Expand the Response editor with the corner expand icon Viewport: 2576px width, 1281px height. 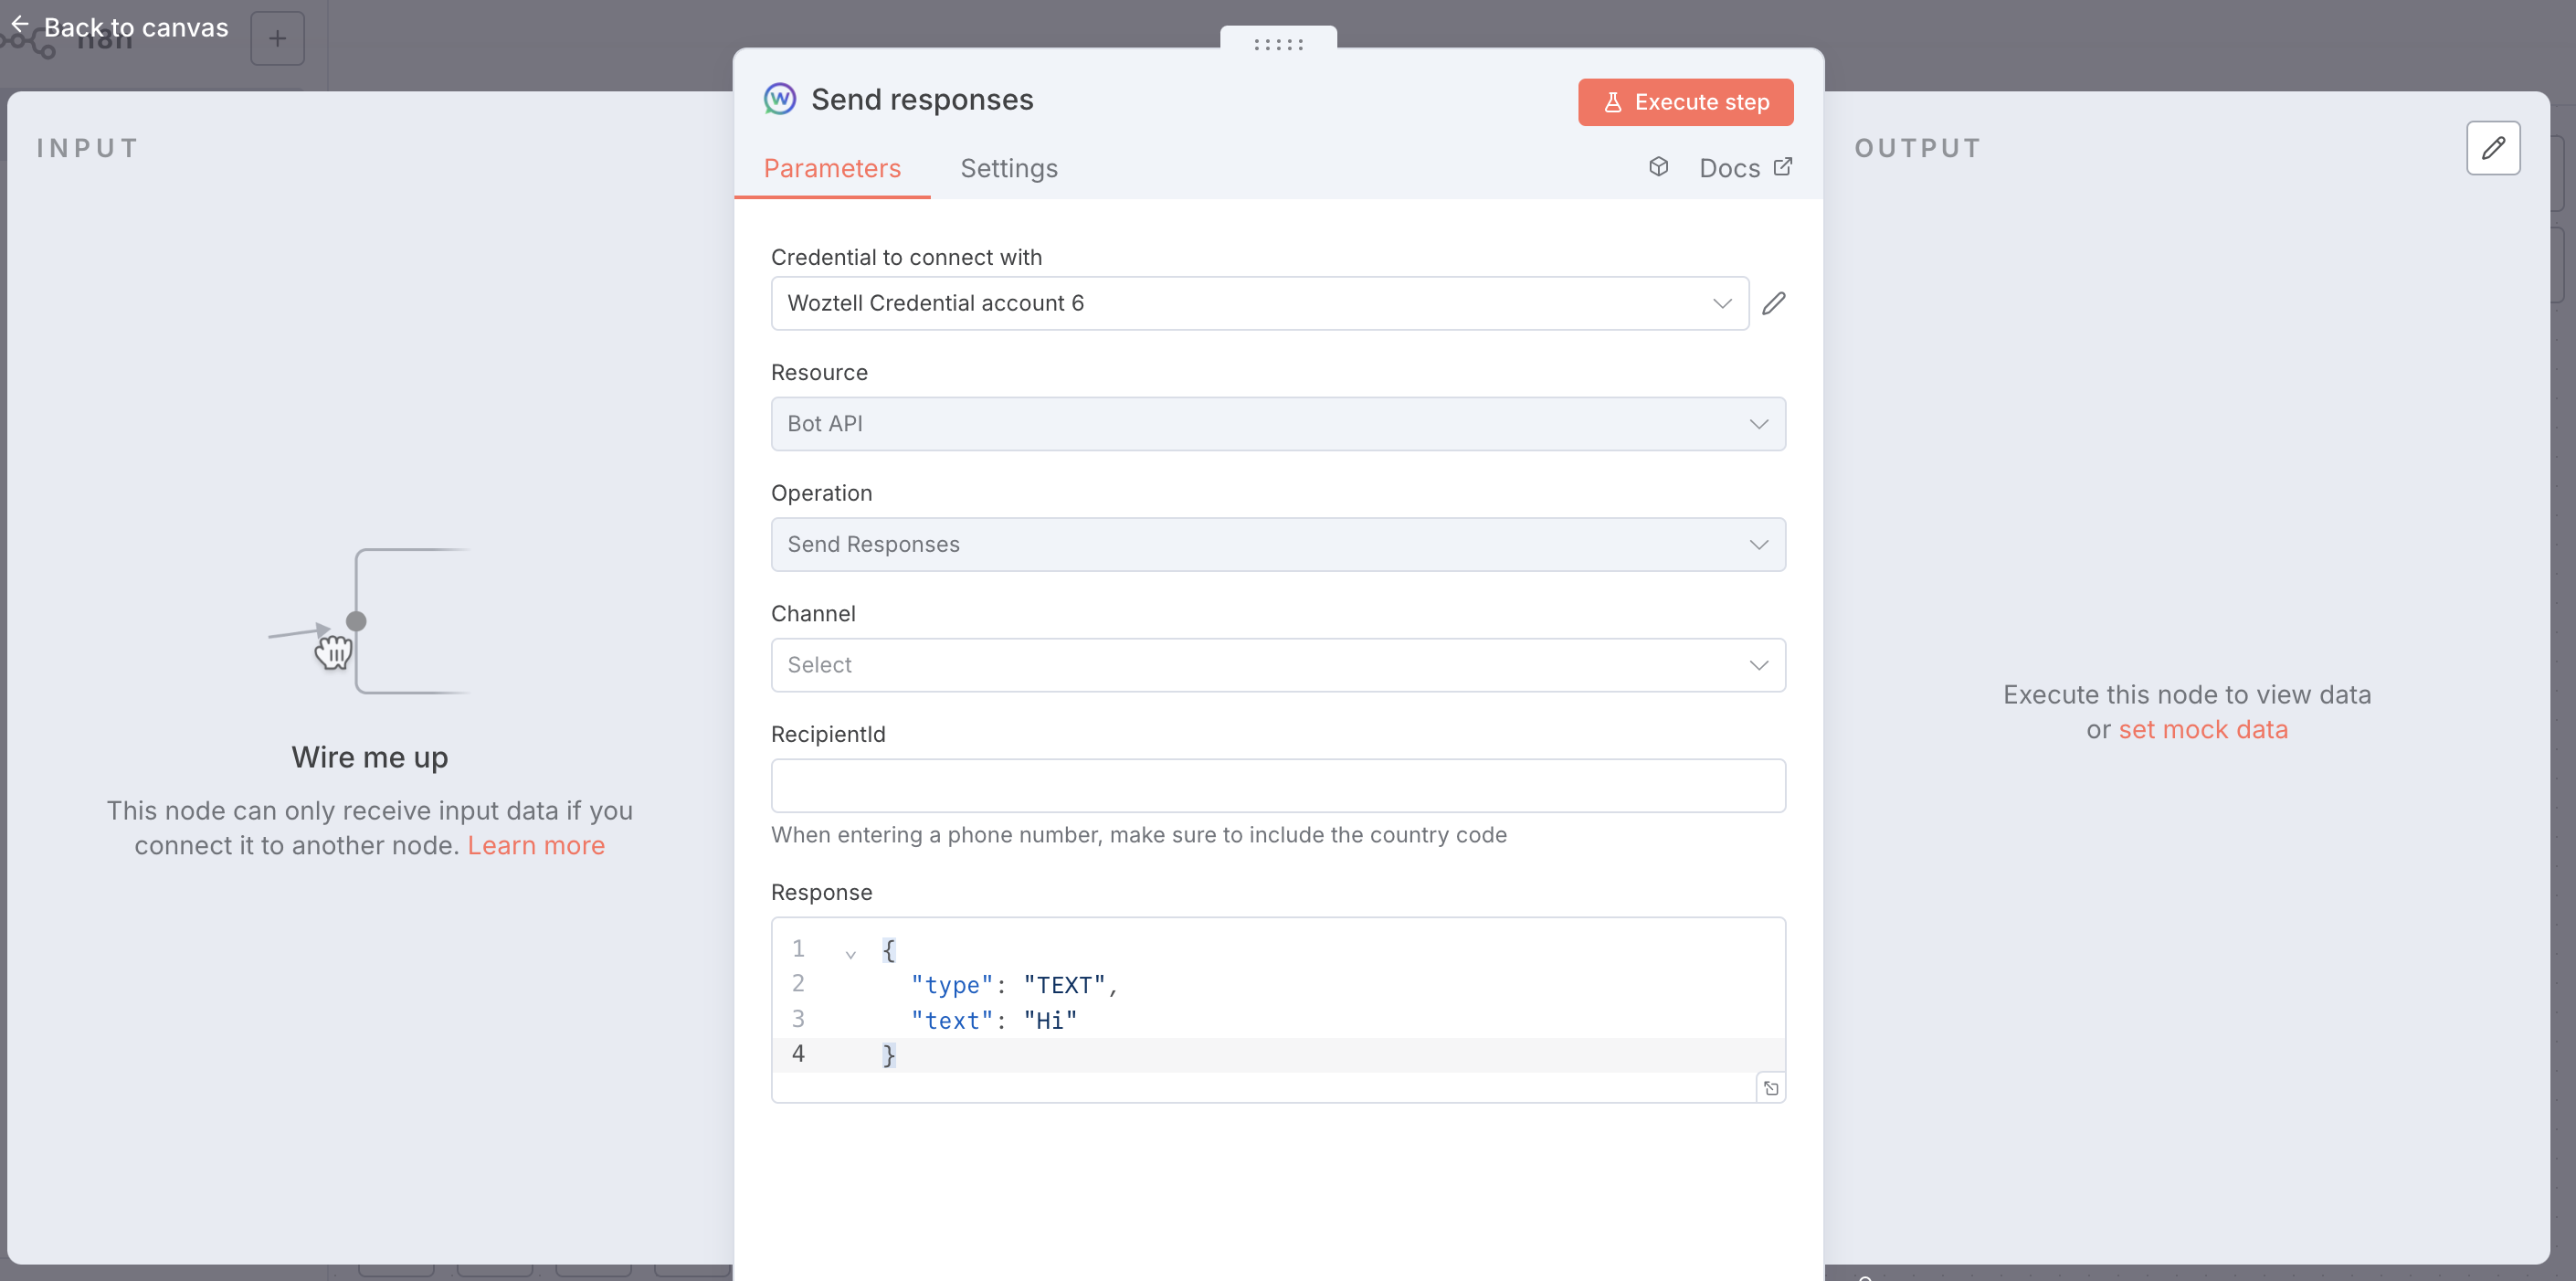click(x=1771, y=1087)
